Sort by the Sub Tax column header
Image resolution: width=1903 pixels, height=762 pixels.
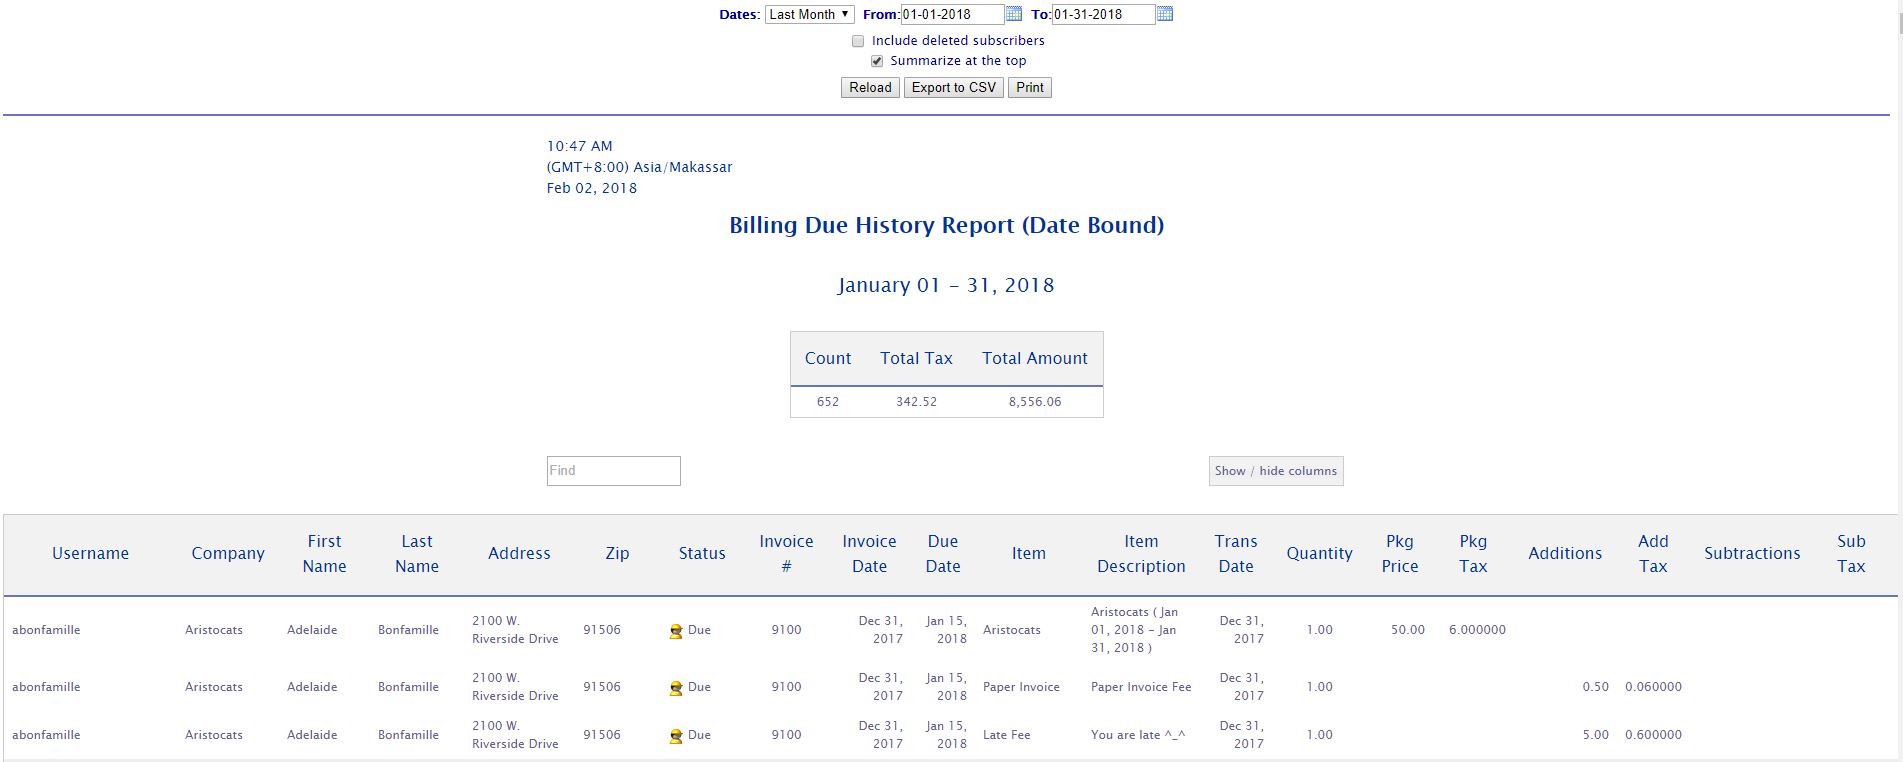(1851, 554)
